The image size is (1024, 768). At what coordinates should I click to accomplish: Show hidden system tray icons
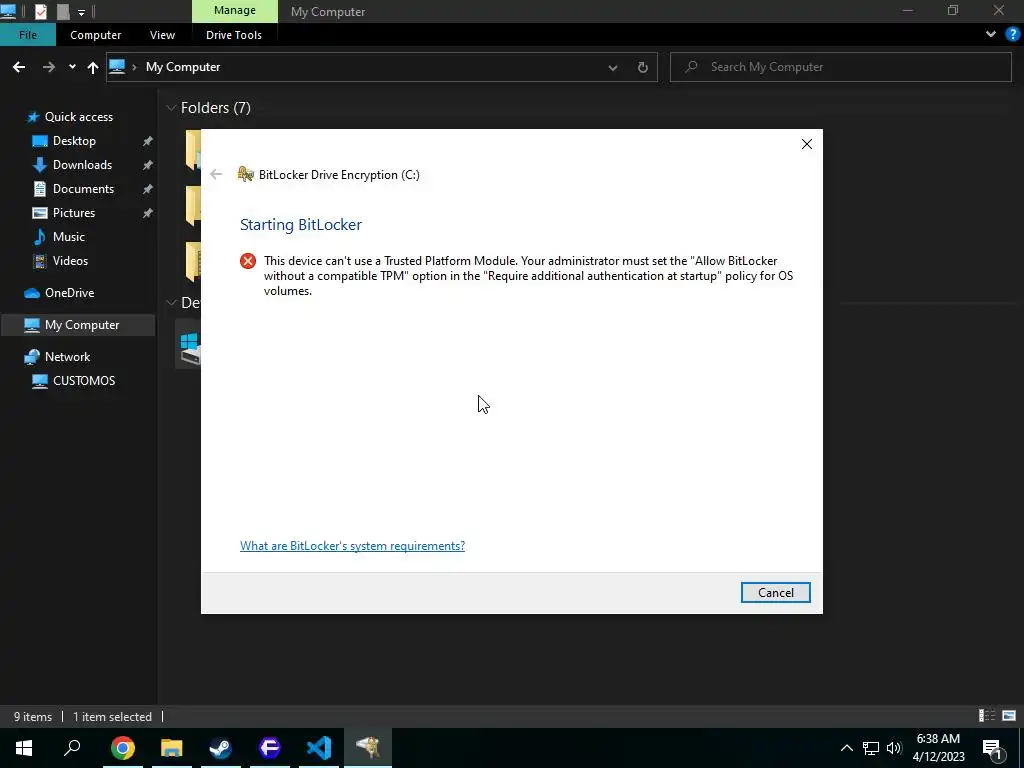pyautogui.click(x=846, y=748)
